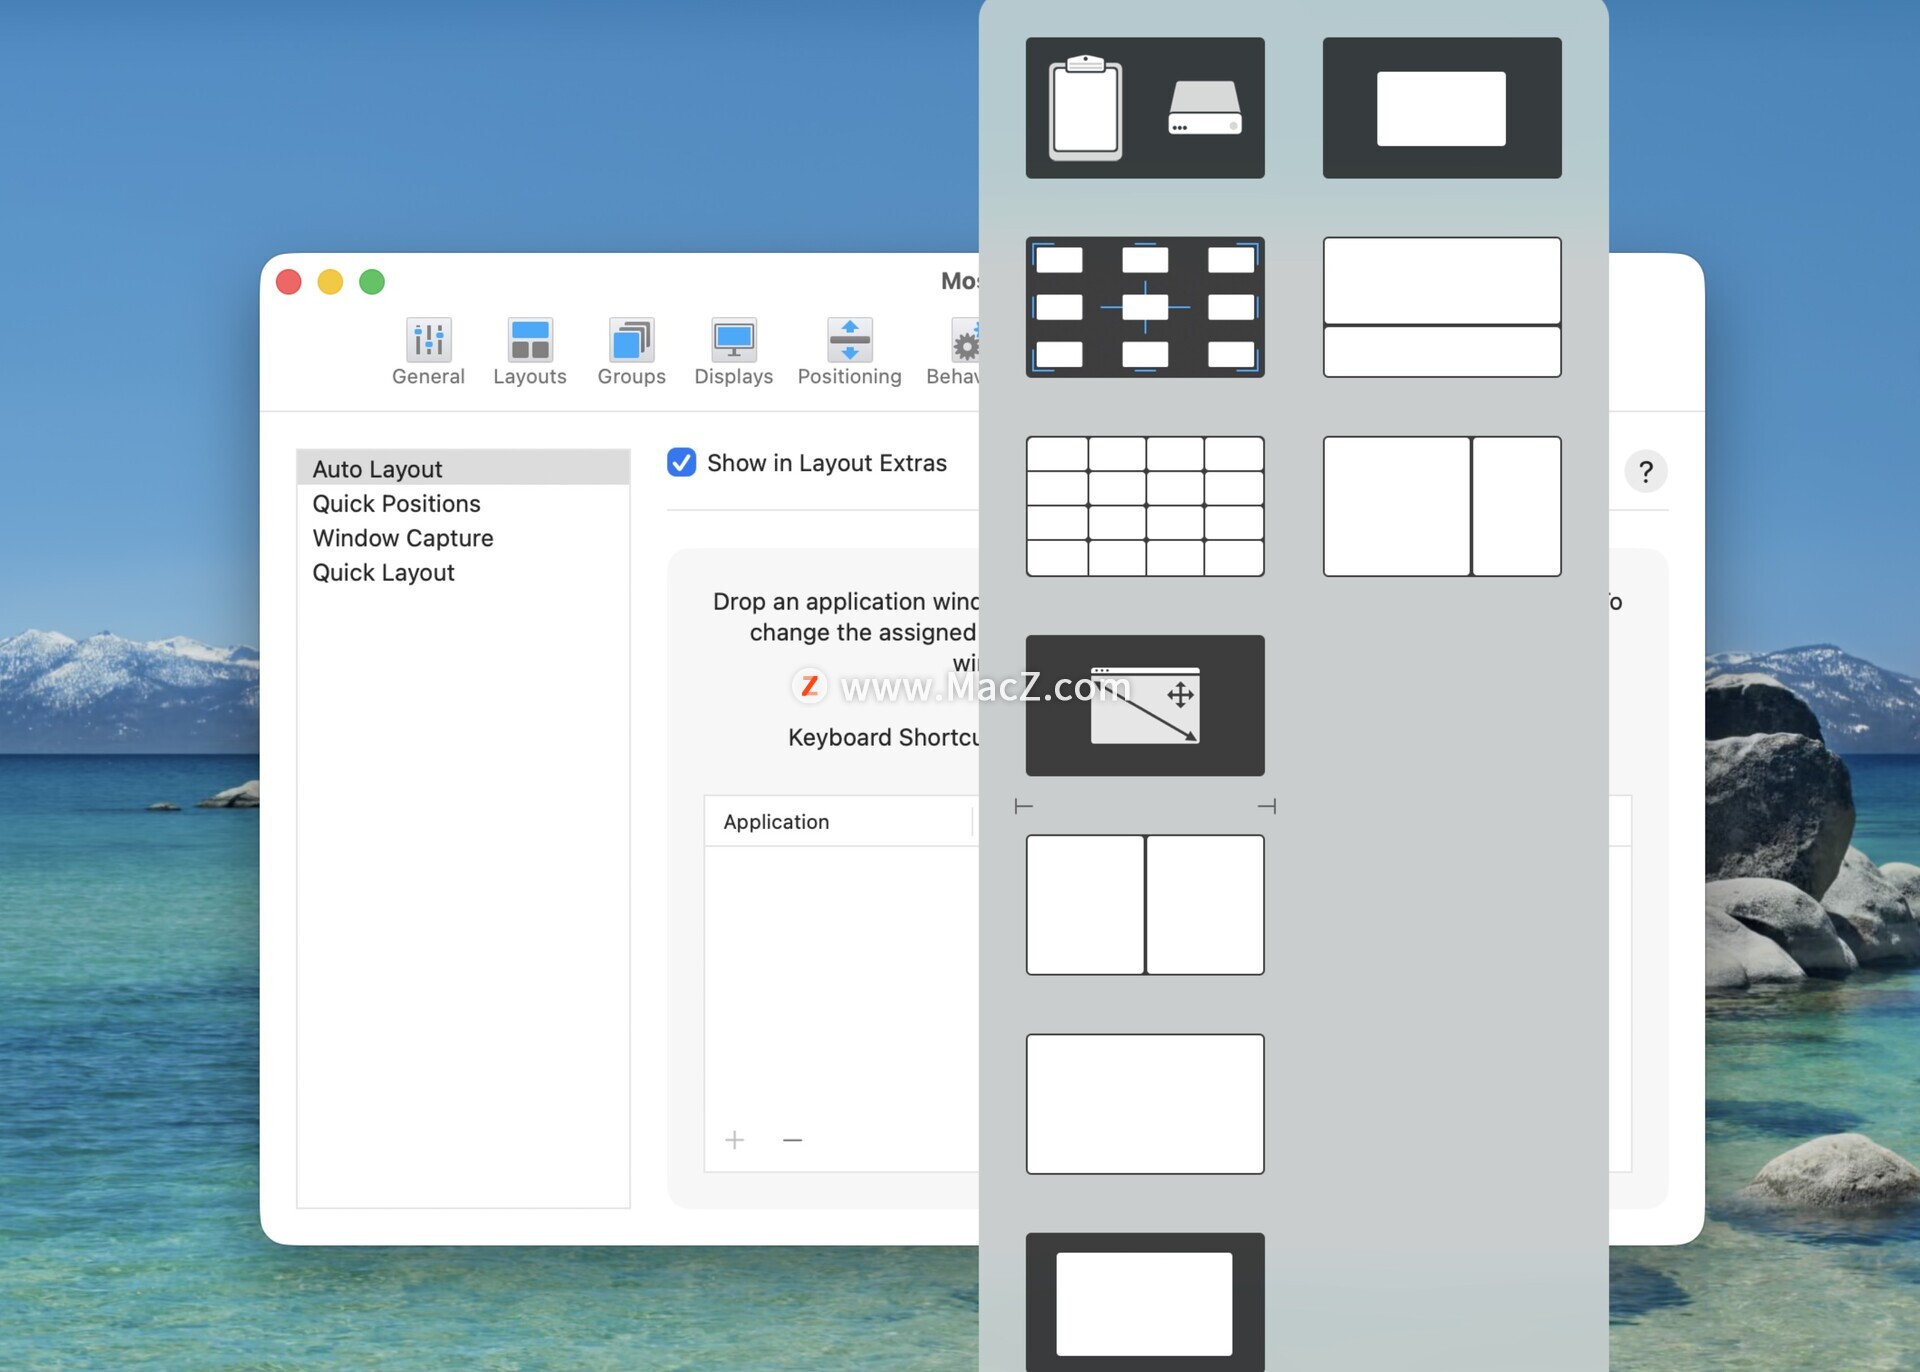This screenshot has height=1372, width=1920.
Task: Choose Window Capture from sidebar
Action: click(402, 538)
